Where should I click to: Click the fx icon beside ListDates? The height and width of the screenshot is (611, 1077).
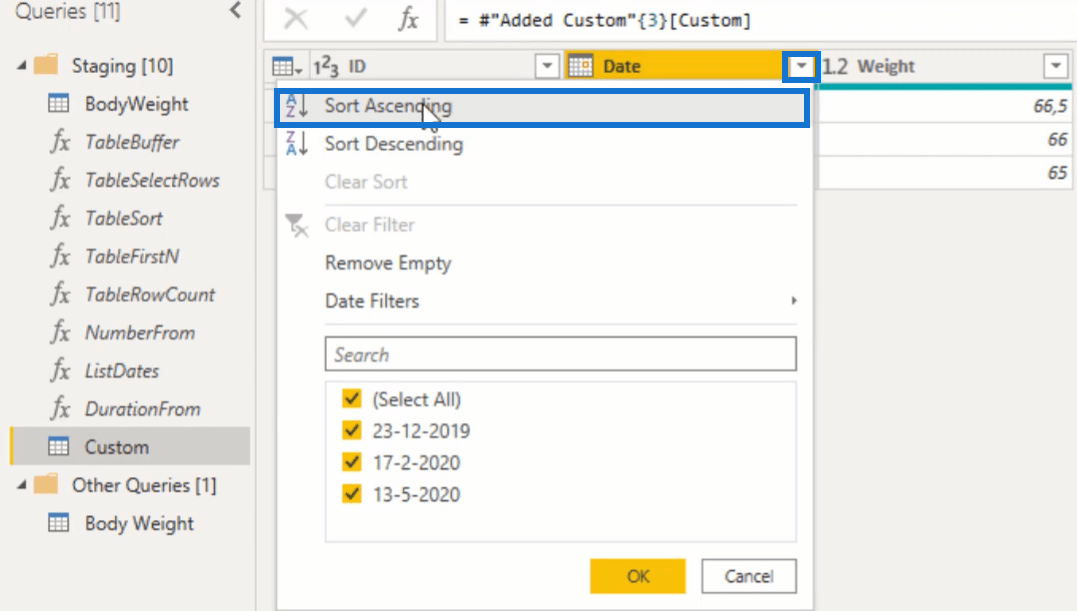[60, 370]
